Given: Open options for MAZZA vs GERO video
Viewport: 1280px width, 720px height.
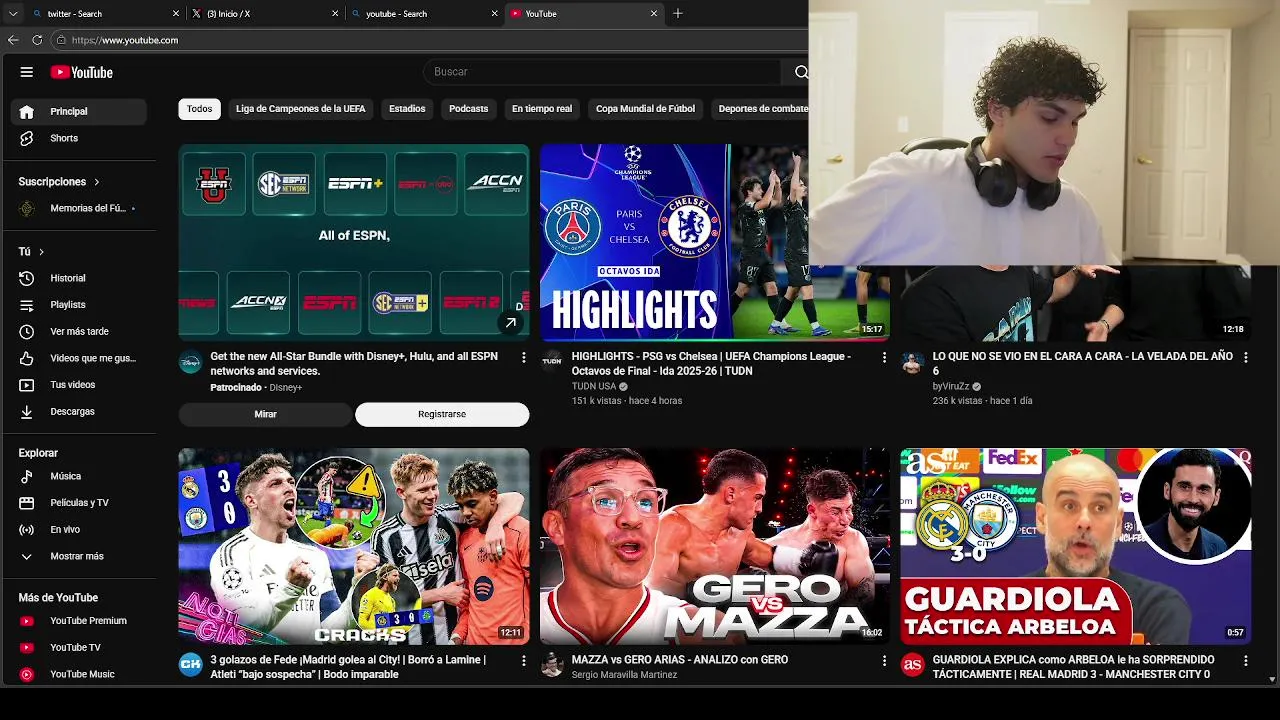Looking at the screenshot, I should click(x=884, y=661).
